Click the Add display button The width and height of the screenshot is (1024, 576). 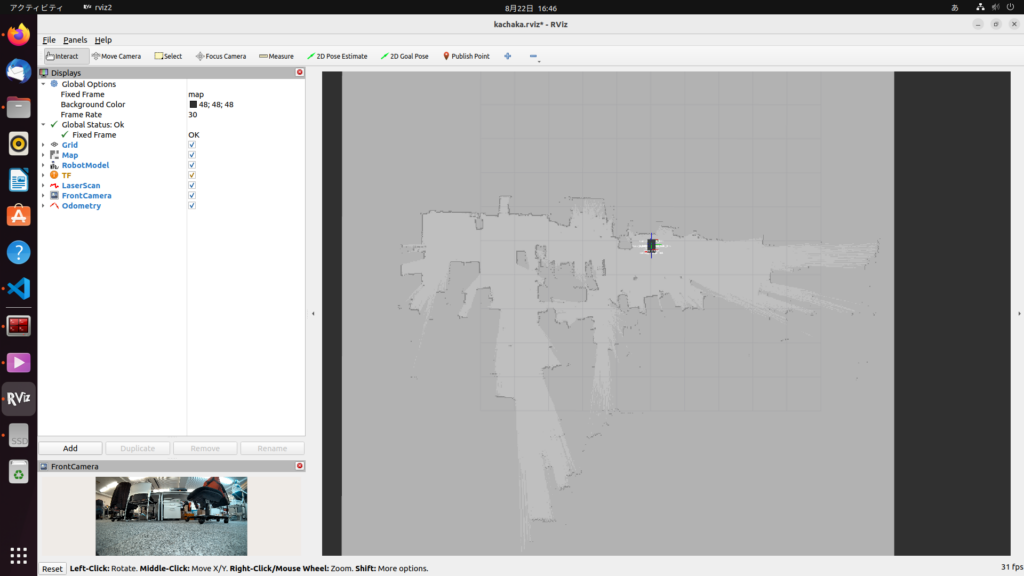[70, 448]
